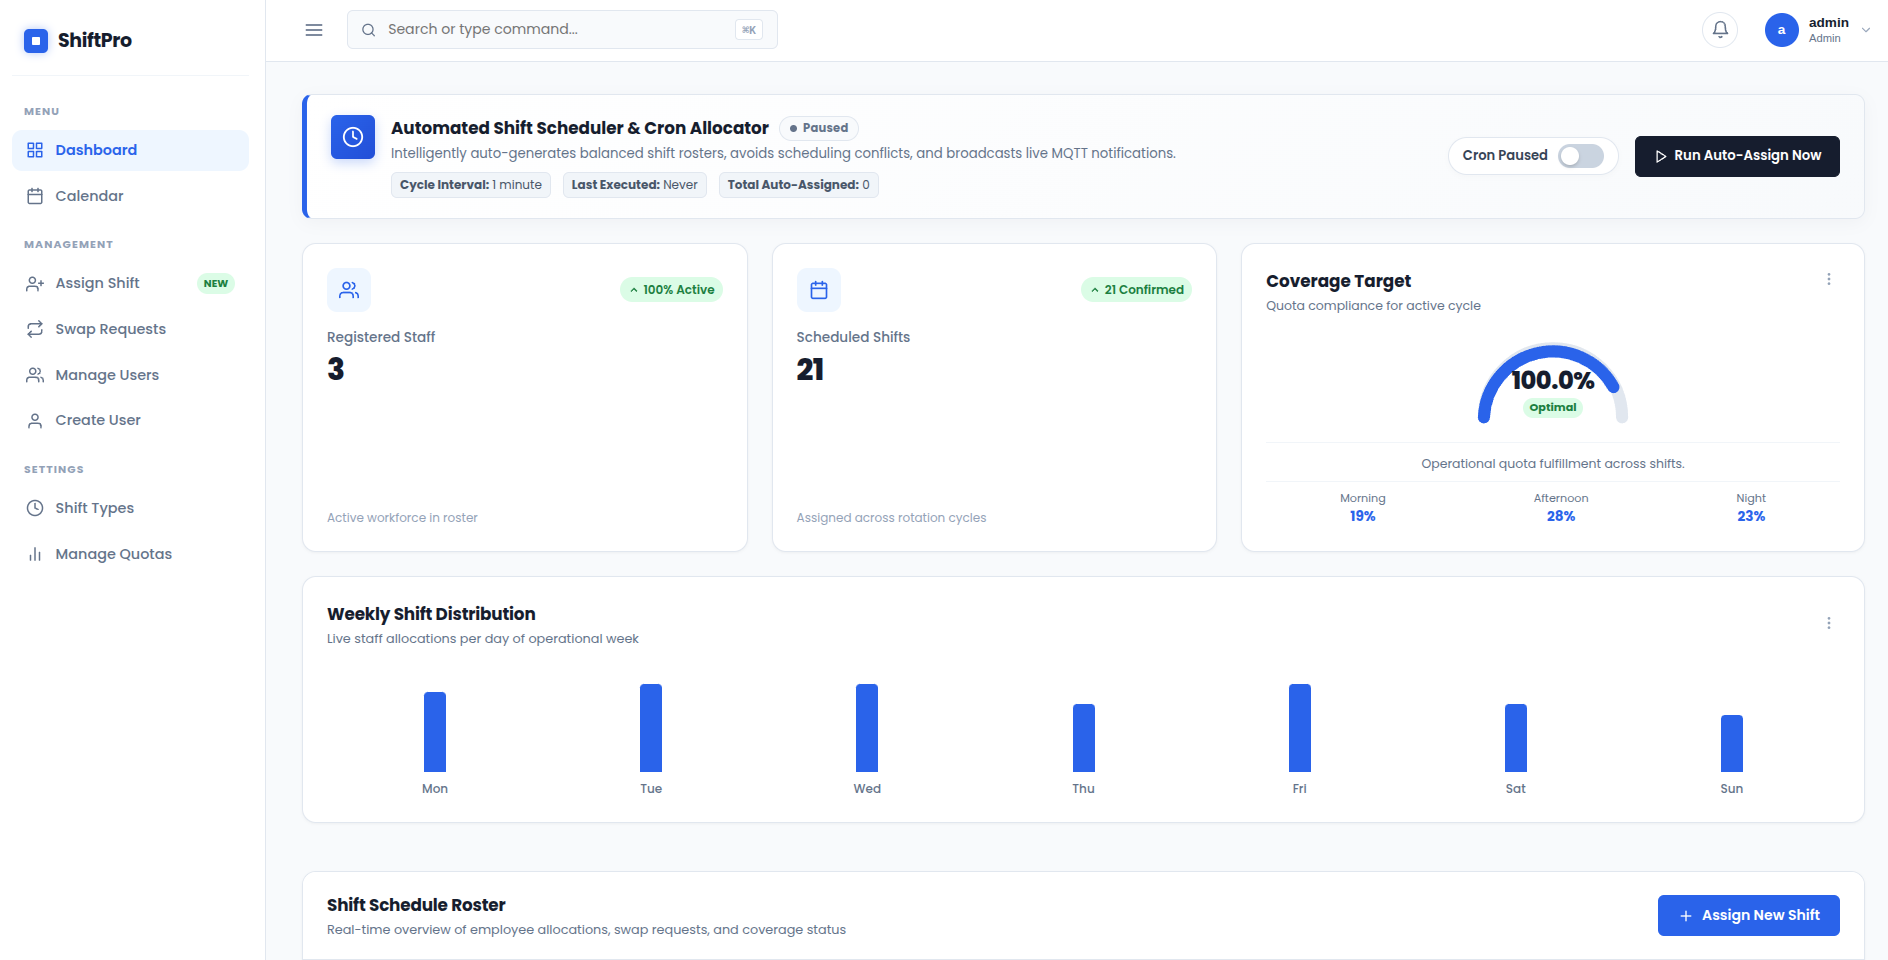Click the Registered Staff count 3
1888x960 pixels.
[336, 370]
